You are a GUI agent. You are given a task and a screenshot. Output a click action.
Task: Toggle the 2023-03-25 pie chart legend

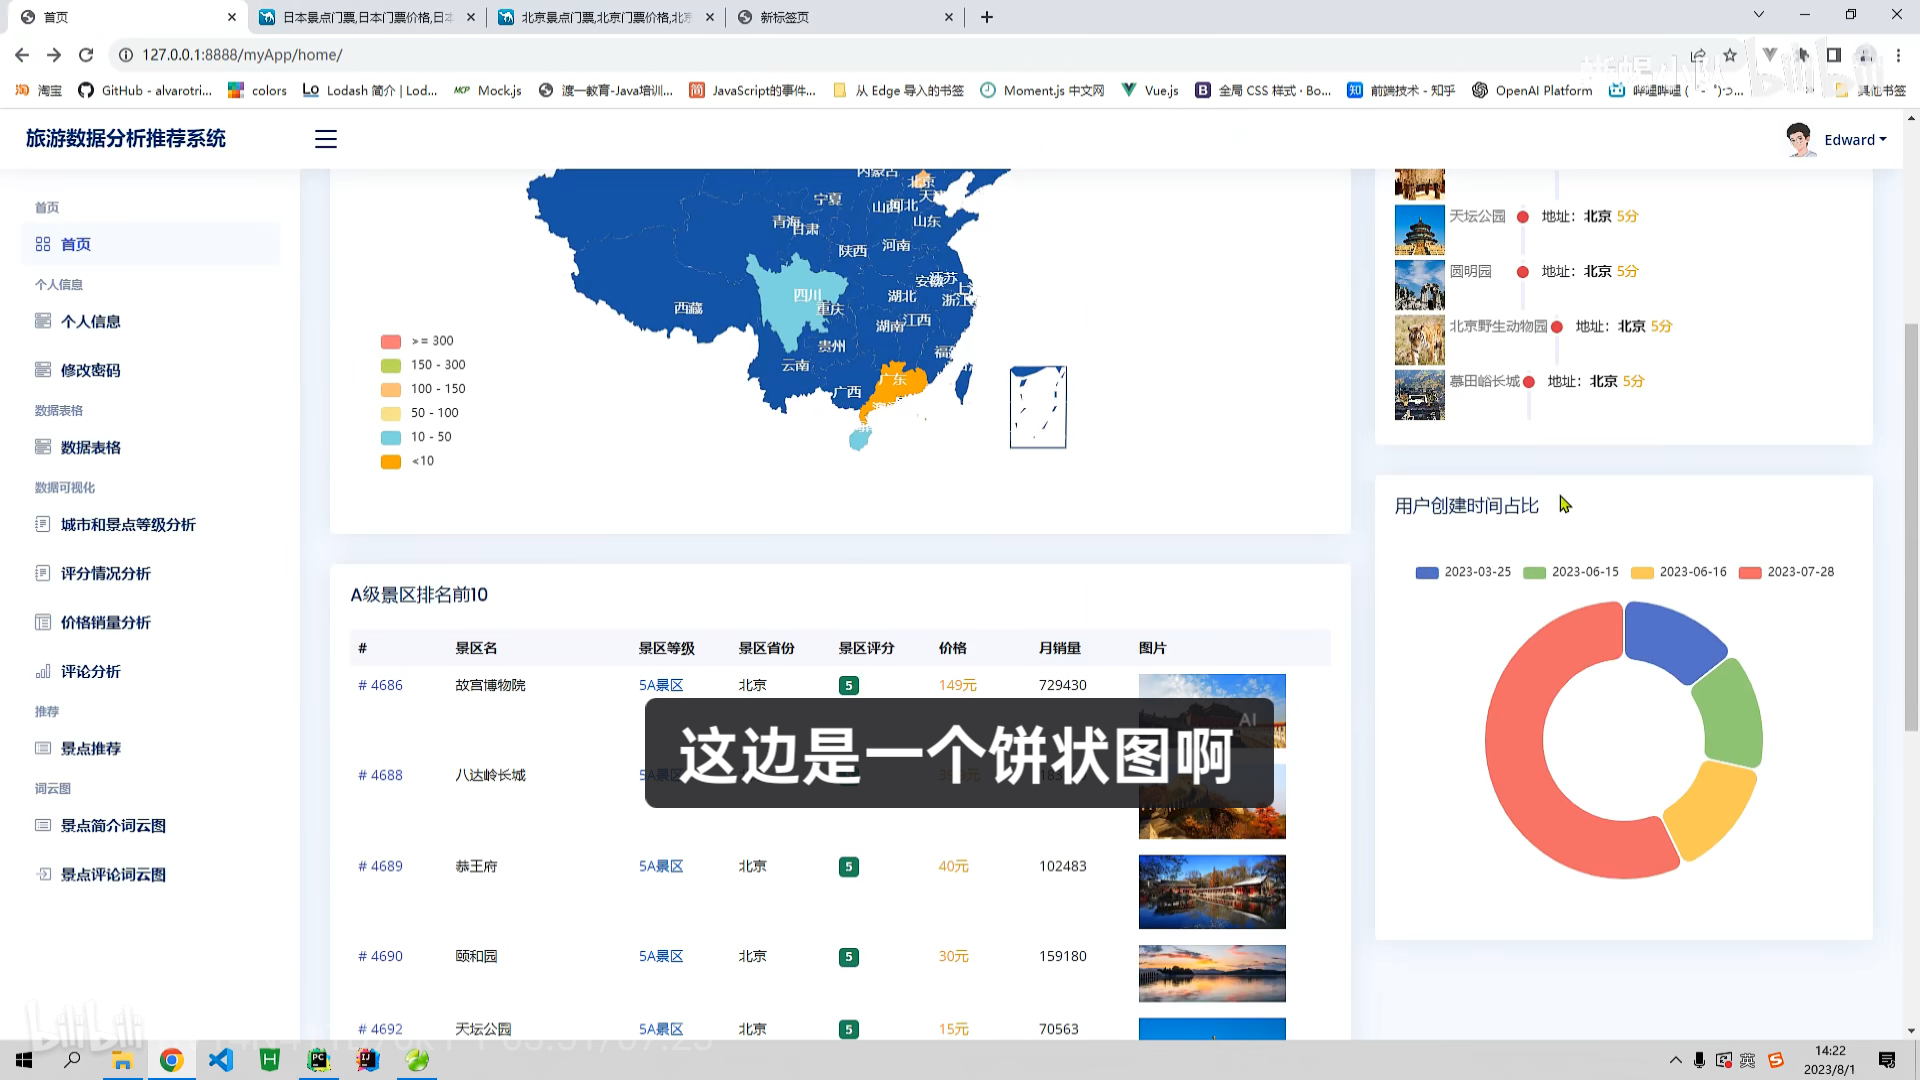[1427, 572]
